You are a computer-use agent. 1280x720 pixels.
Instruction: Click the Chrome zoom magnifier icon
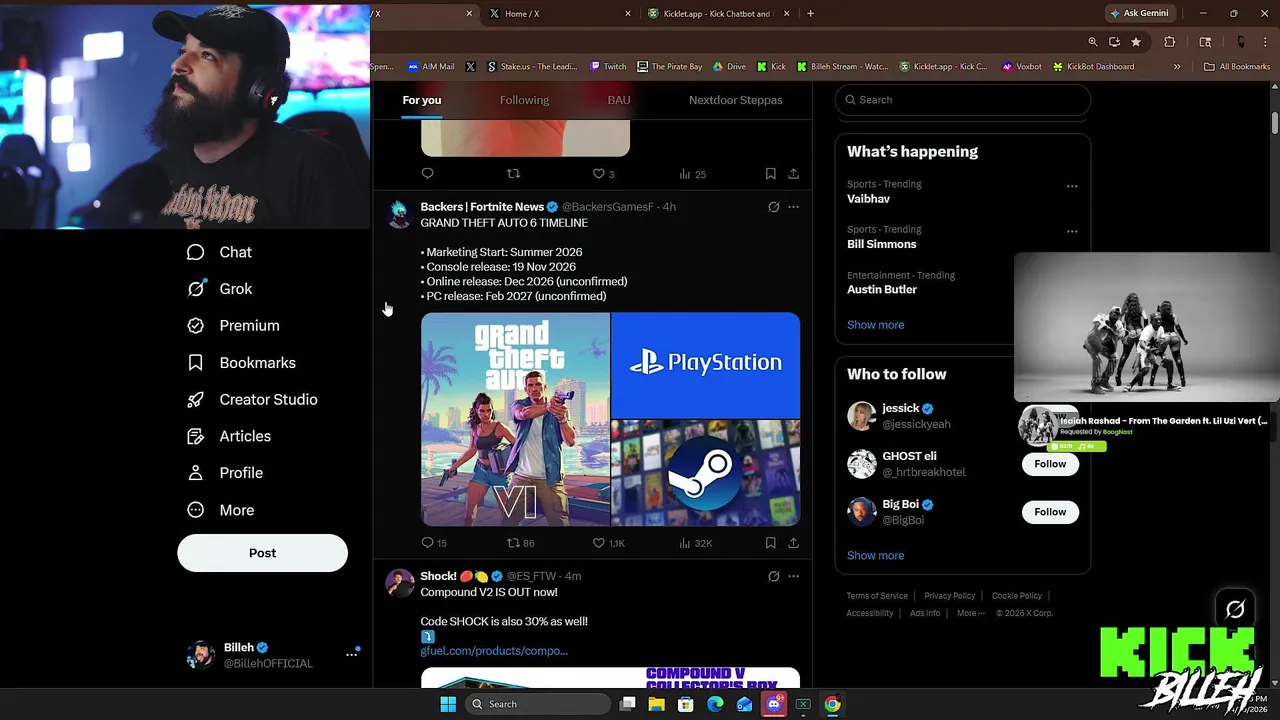(x=1093, y=42)
